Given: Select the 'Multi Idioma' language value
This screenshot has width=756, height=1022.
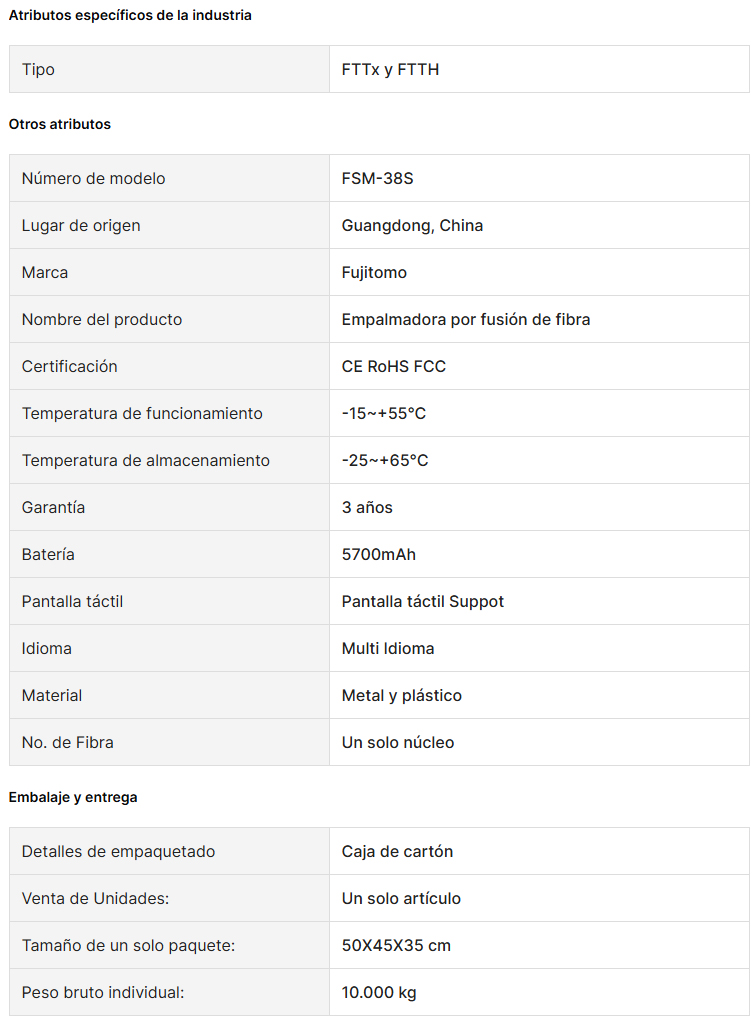Looking at the screenshot, I should click(388, 649).
